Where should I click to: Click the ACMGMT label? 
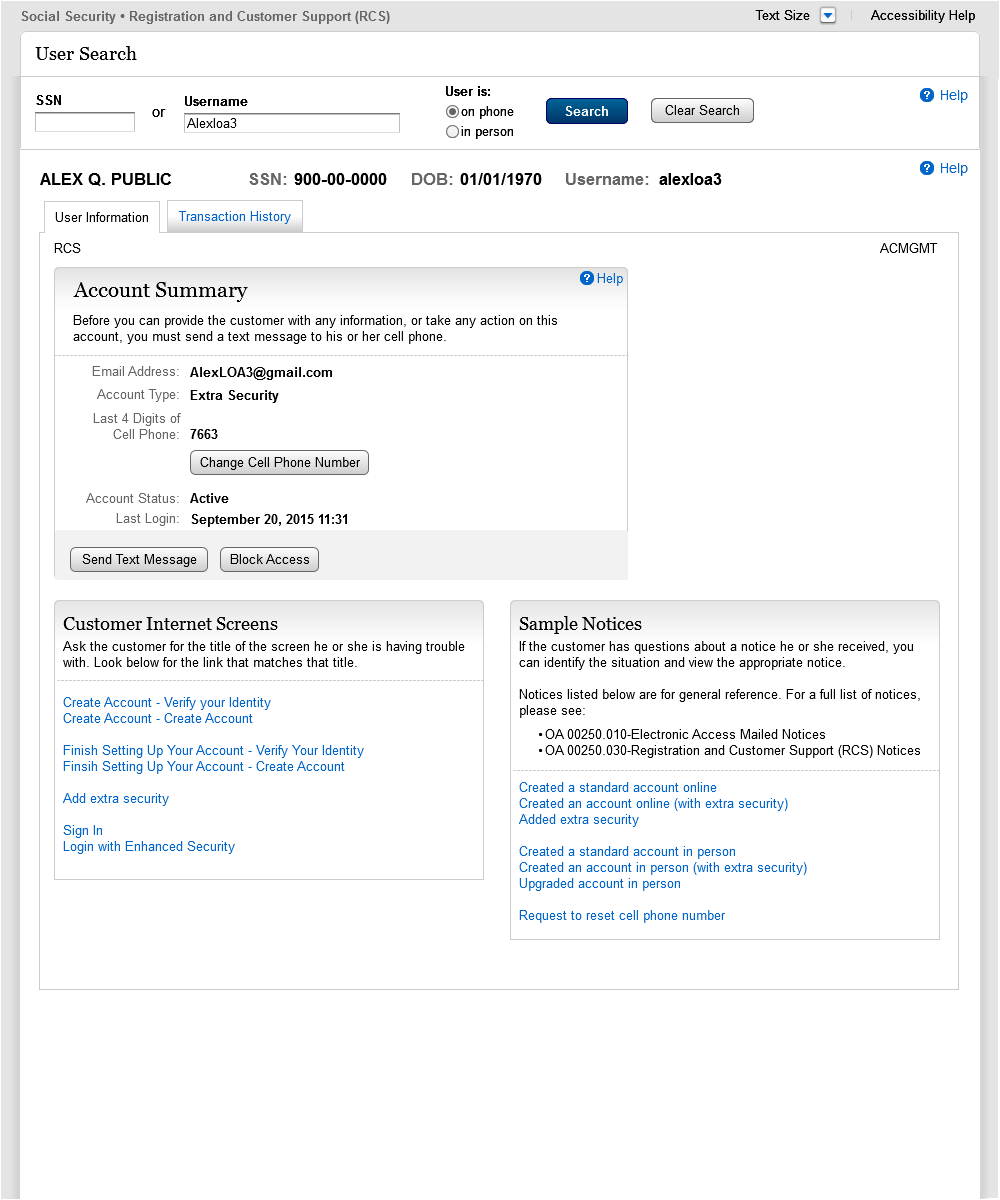(909, 248)
